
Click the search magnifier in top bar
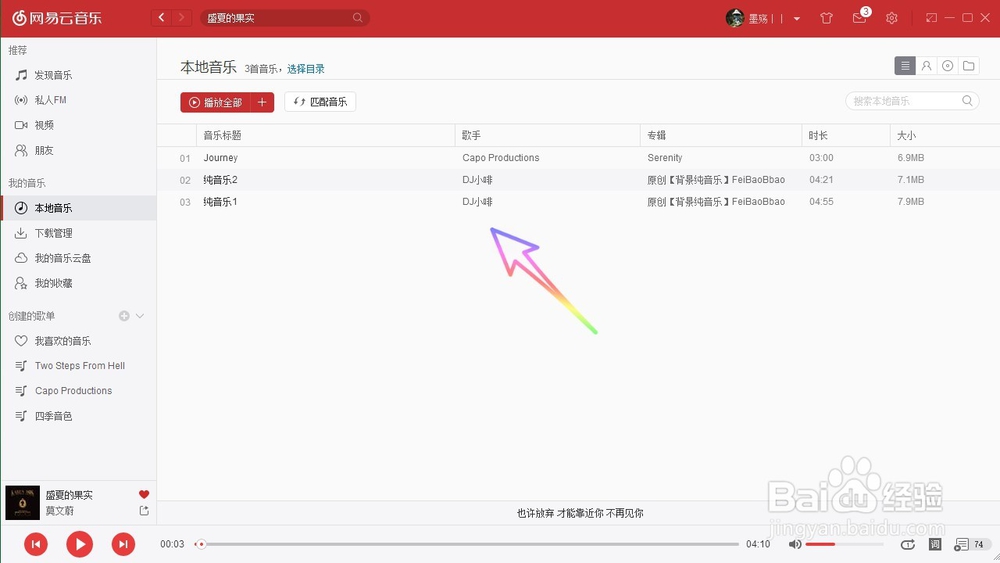tap(358, 18)
